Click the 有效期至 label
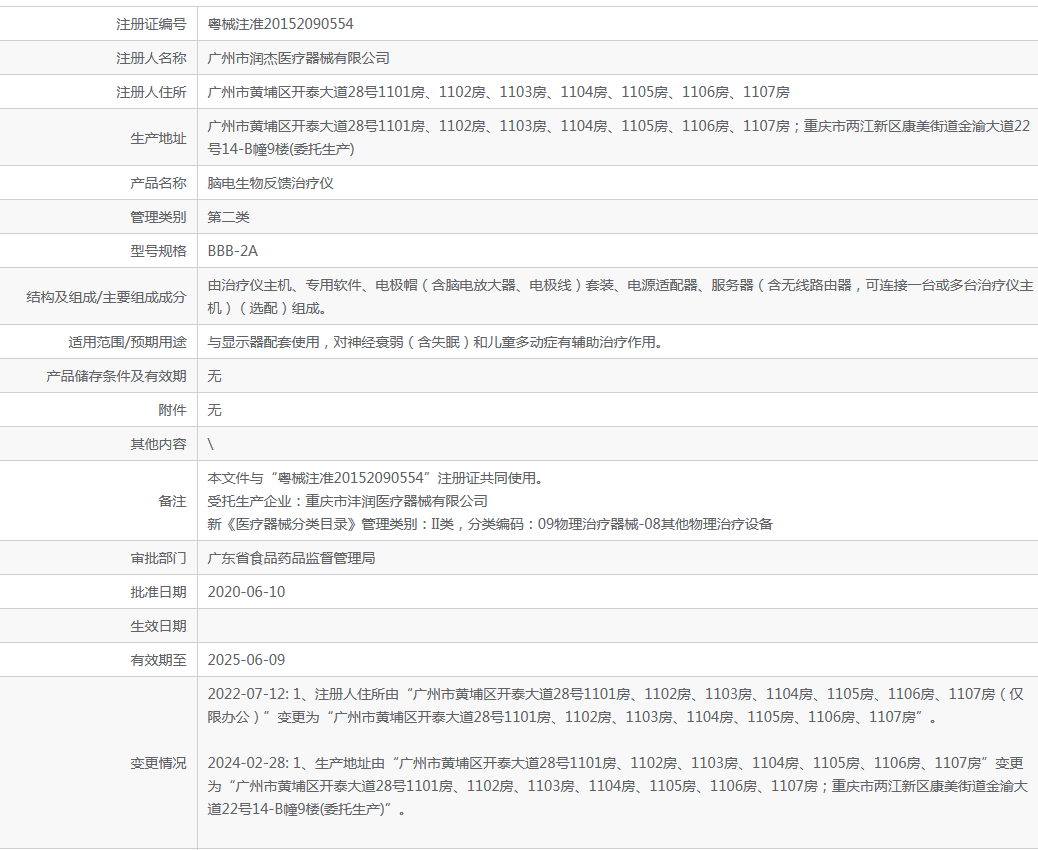 tap(159, 660)
